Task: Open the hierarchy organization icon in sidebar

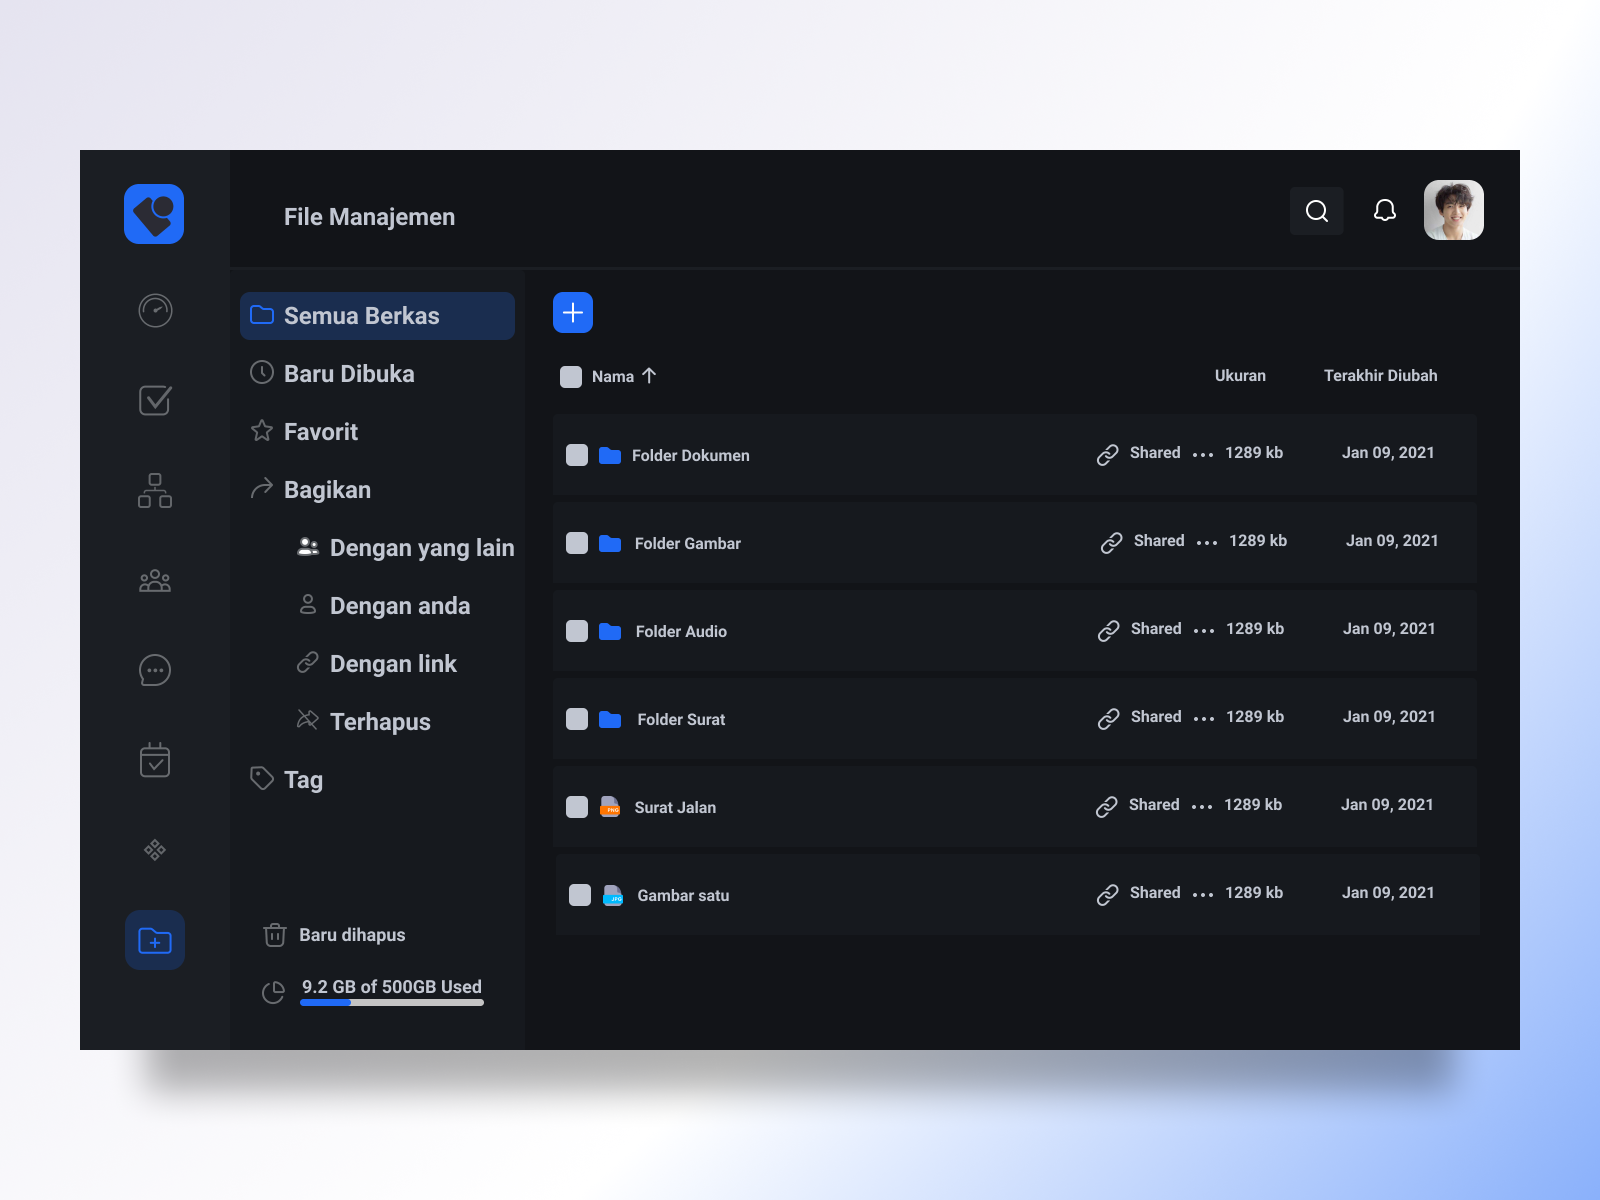Action: (154, 490)
